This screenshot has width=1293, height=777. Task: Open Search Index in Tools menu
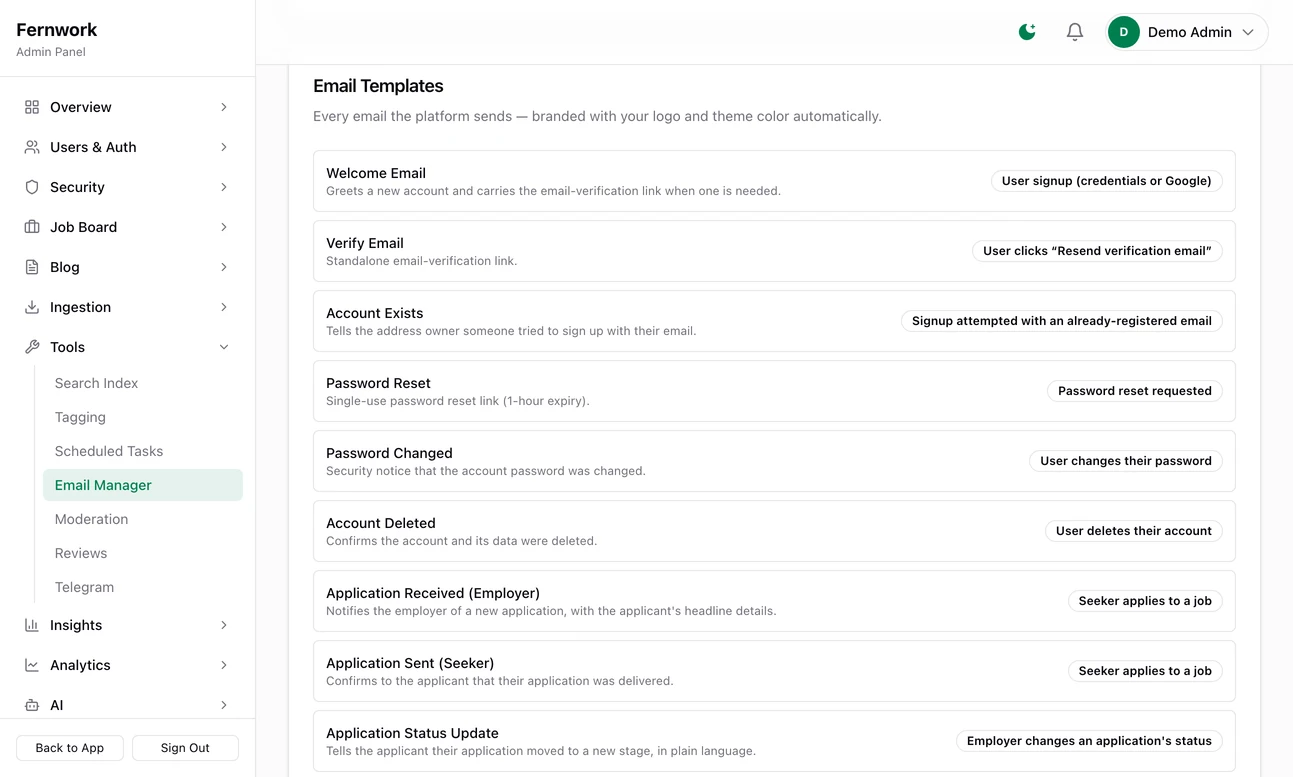coord(143,383)
